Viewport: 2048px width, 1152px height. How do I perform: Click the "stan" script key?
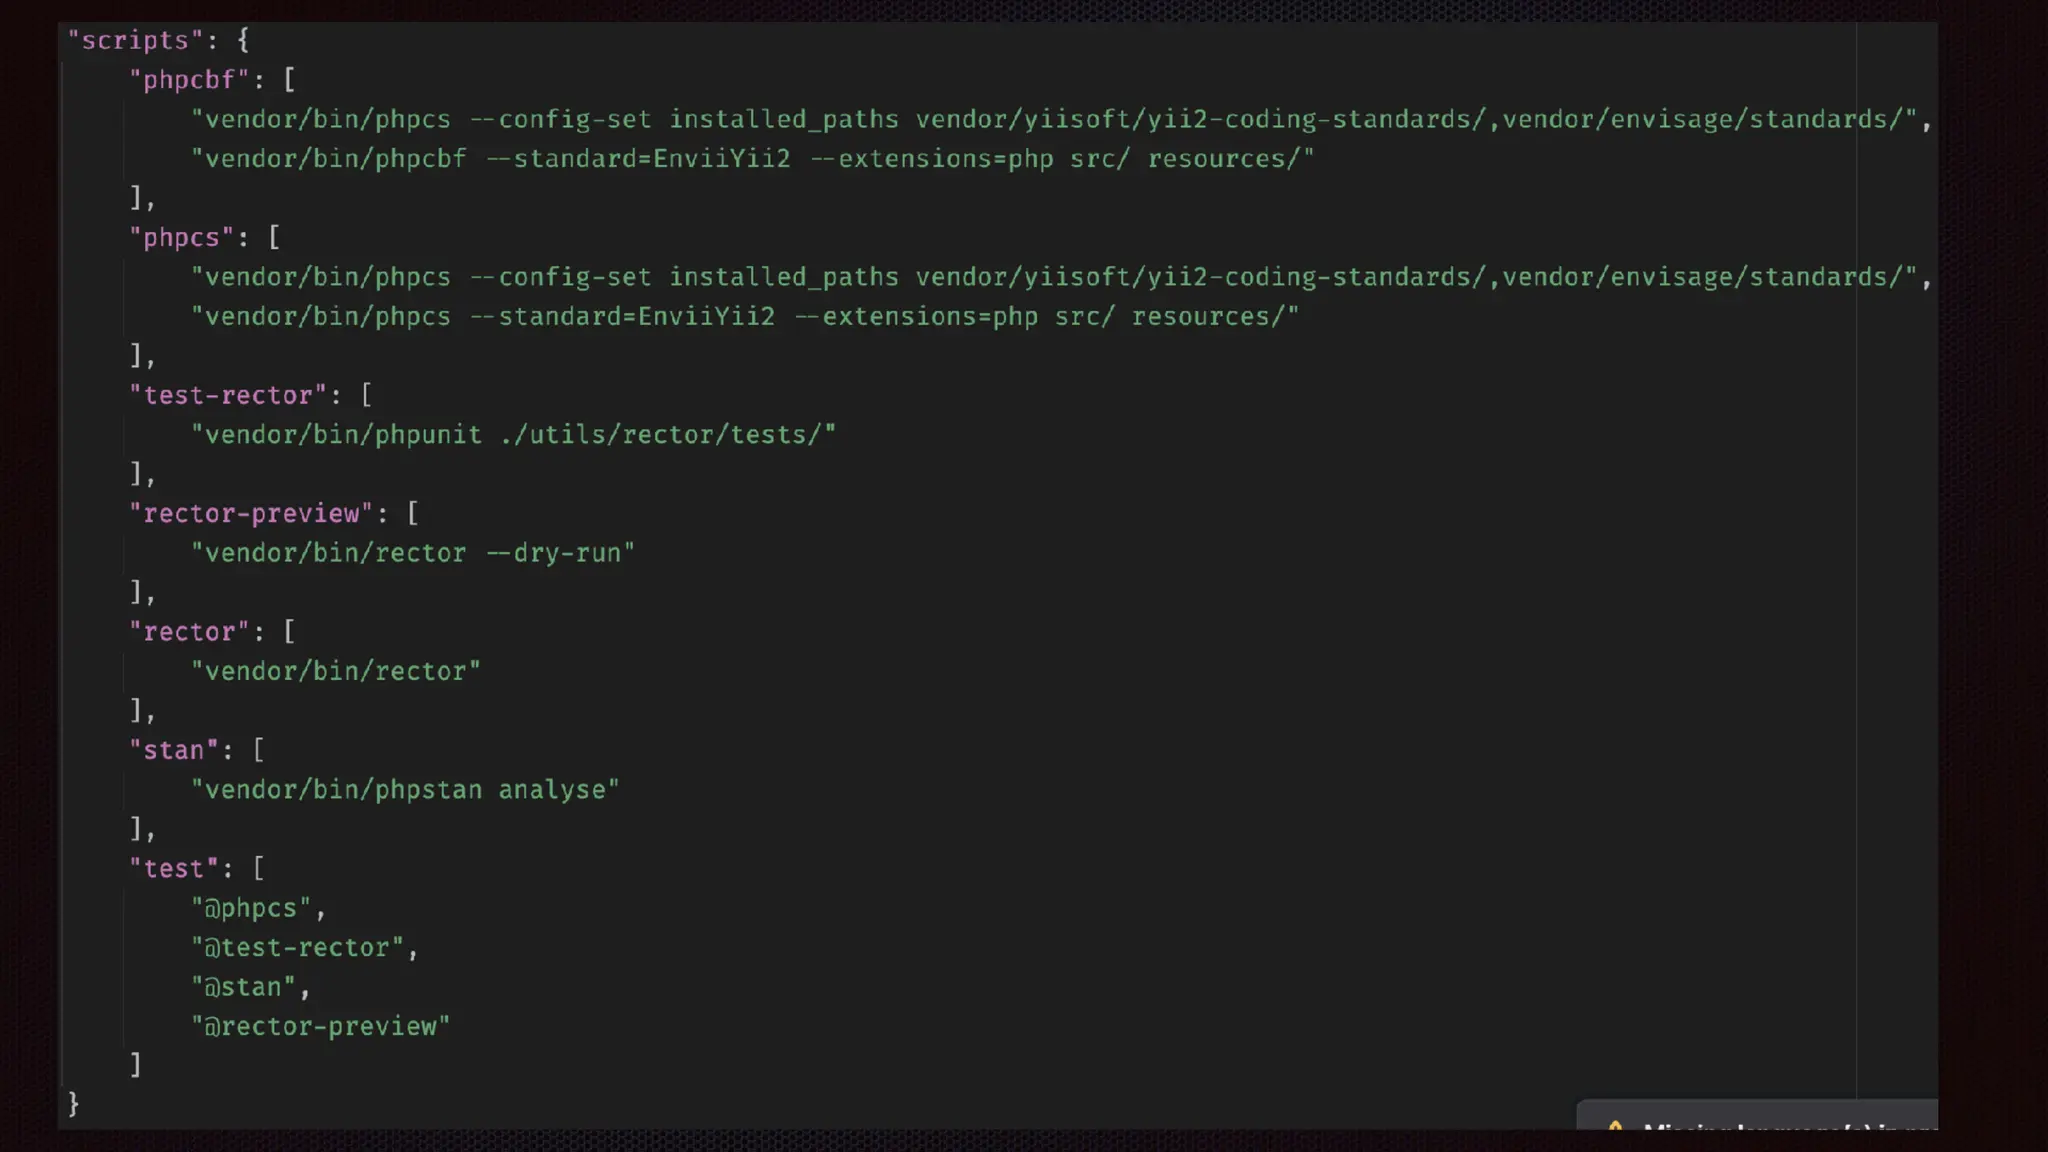[174, 751]
